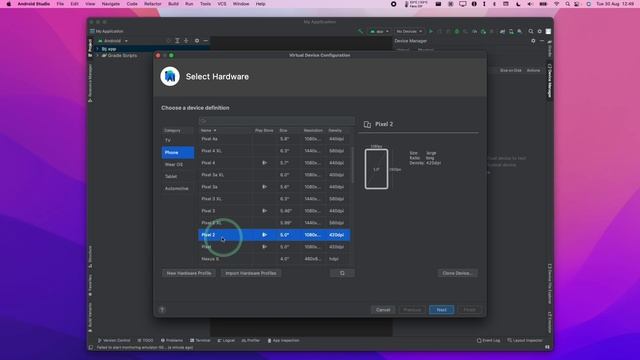640x360 pixels.
Task: Select the Tablet category
Action: 178,176
